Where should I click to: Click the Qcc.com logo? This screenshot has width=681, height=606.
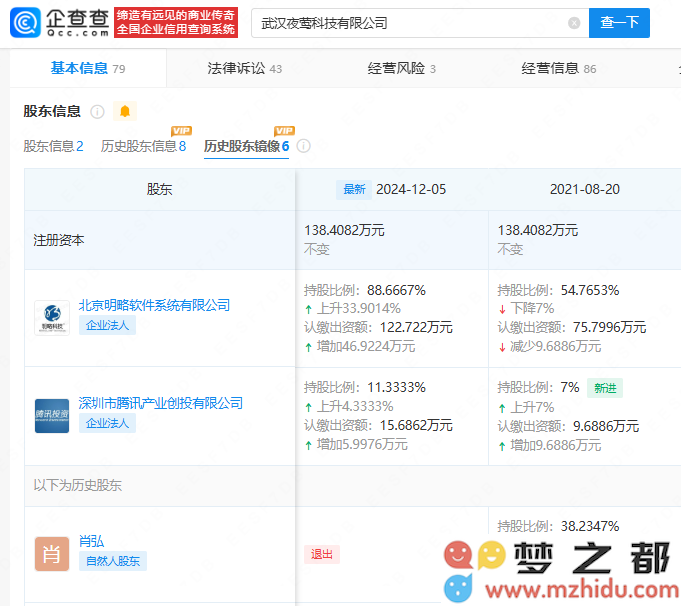[x=60, y=23]
